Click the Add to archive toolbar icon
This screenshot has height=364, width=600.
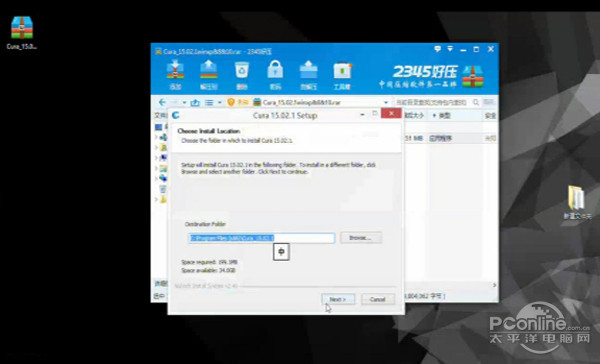pyautogui.click(x=175, y=75)
